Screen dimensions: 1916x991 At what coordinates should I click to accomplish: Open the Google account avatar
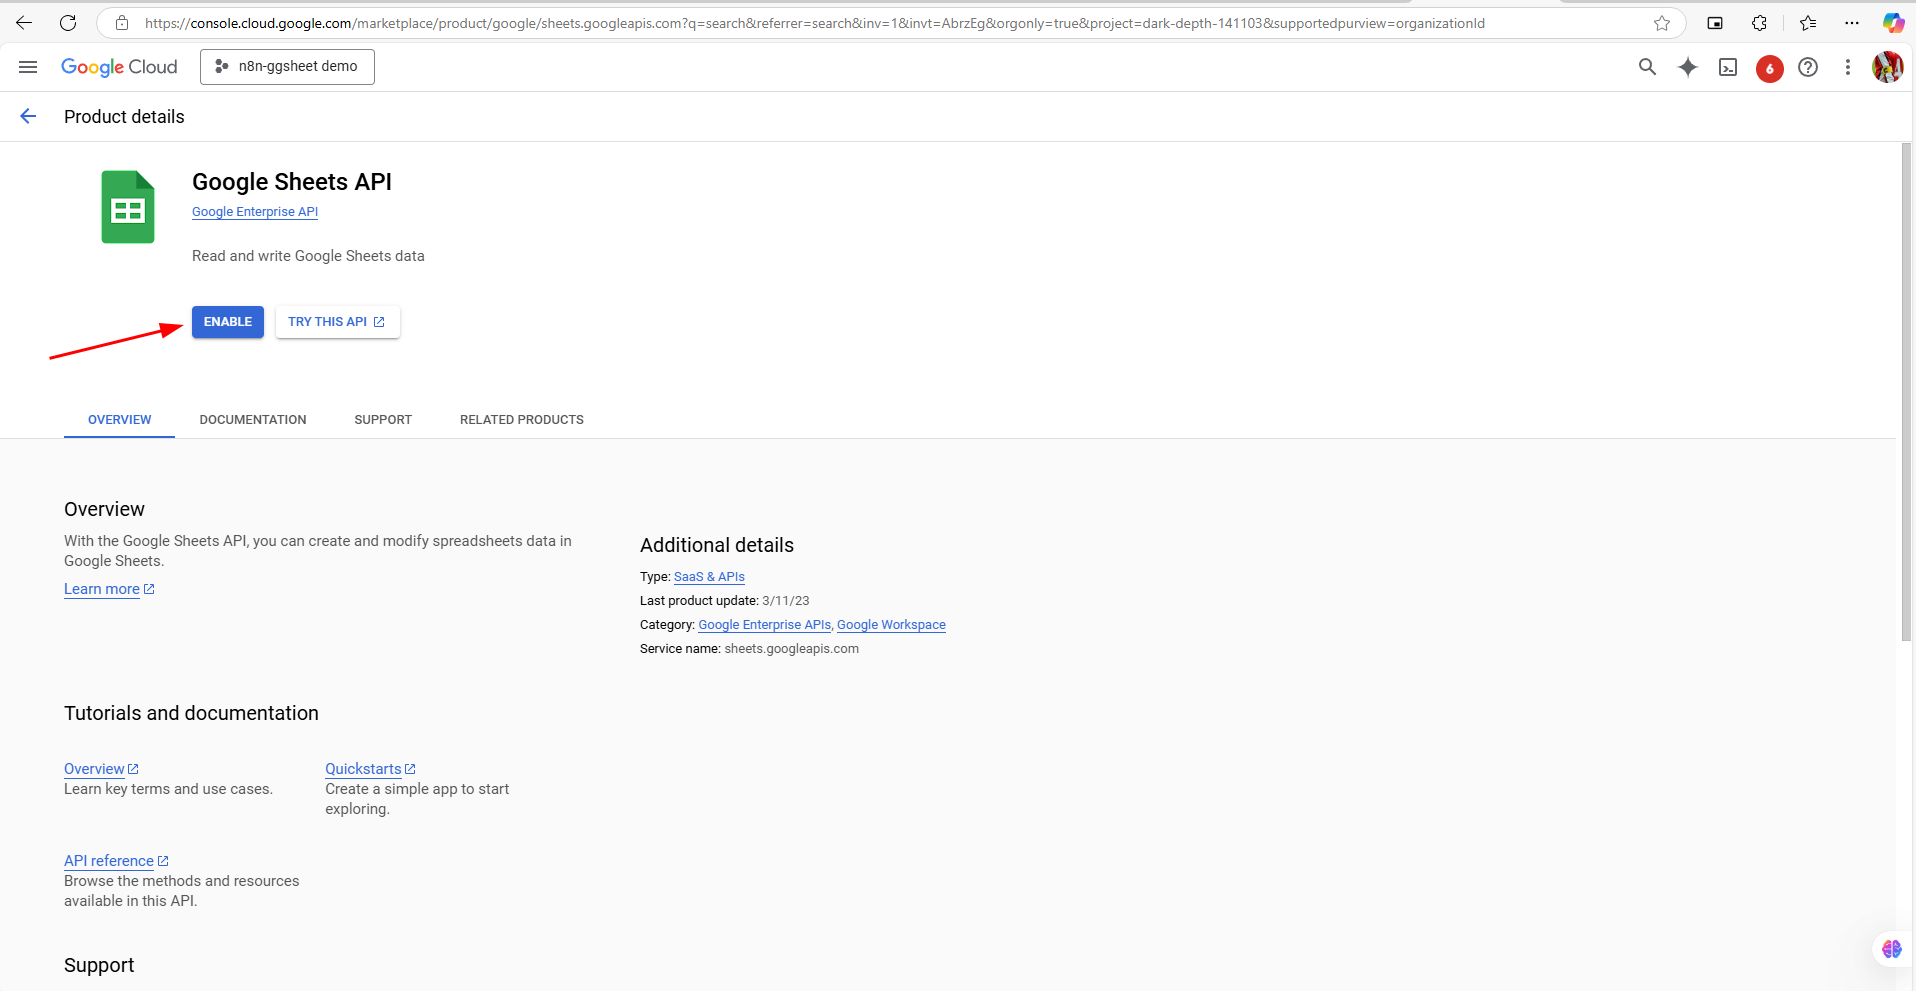1887,67
